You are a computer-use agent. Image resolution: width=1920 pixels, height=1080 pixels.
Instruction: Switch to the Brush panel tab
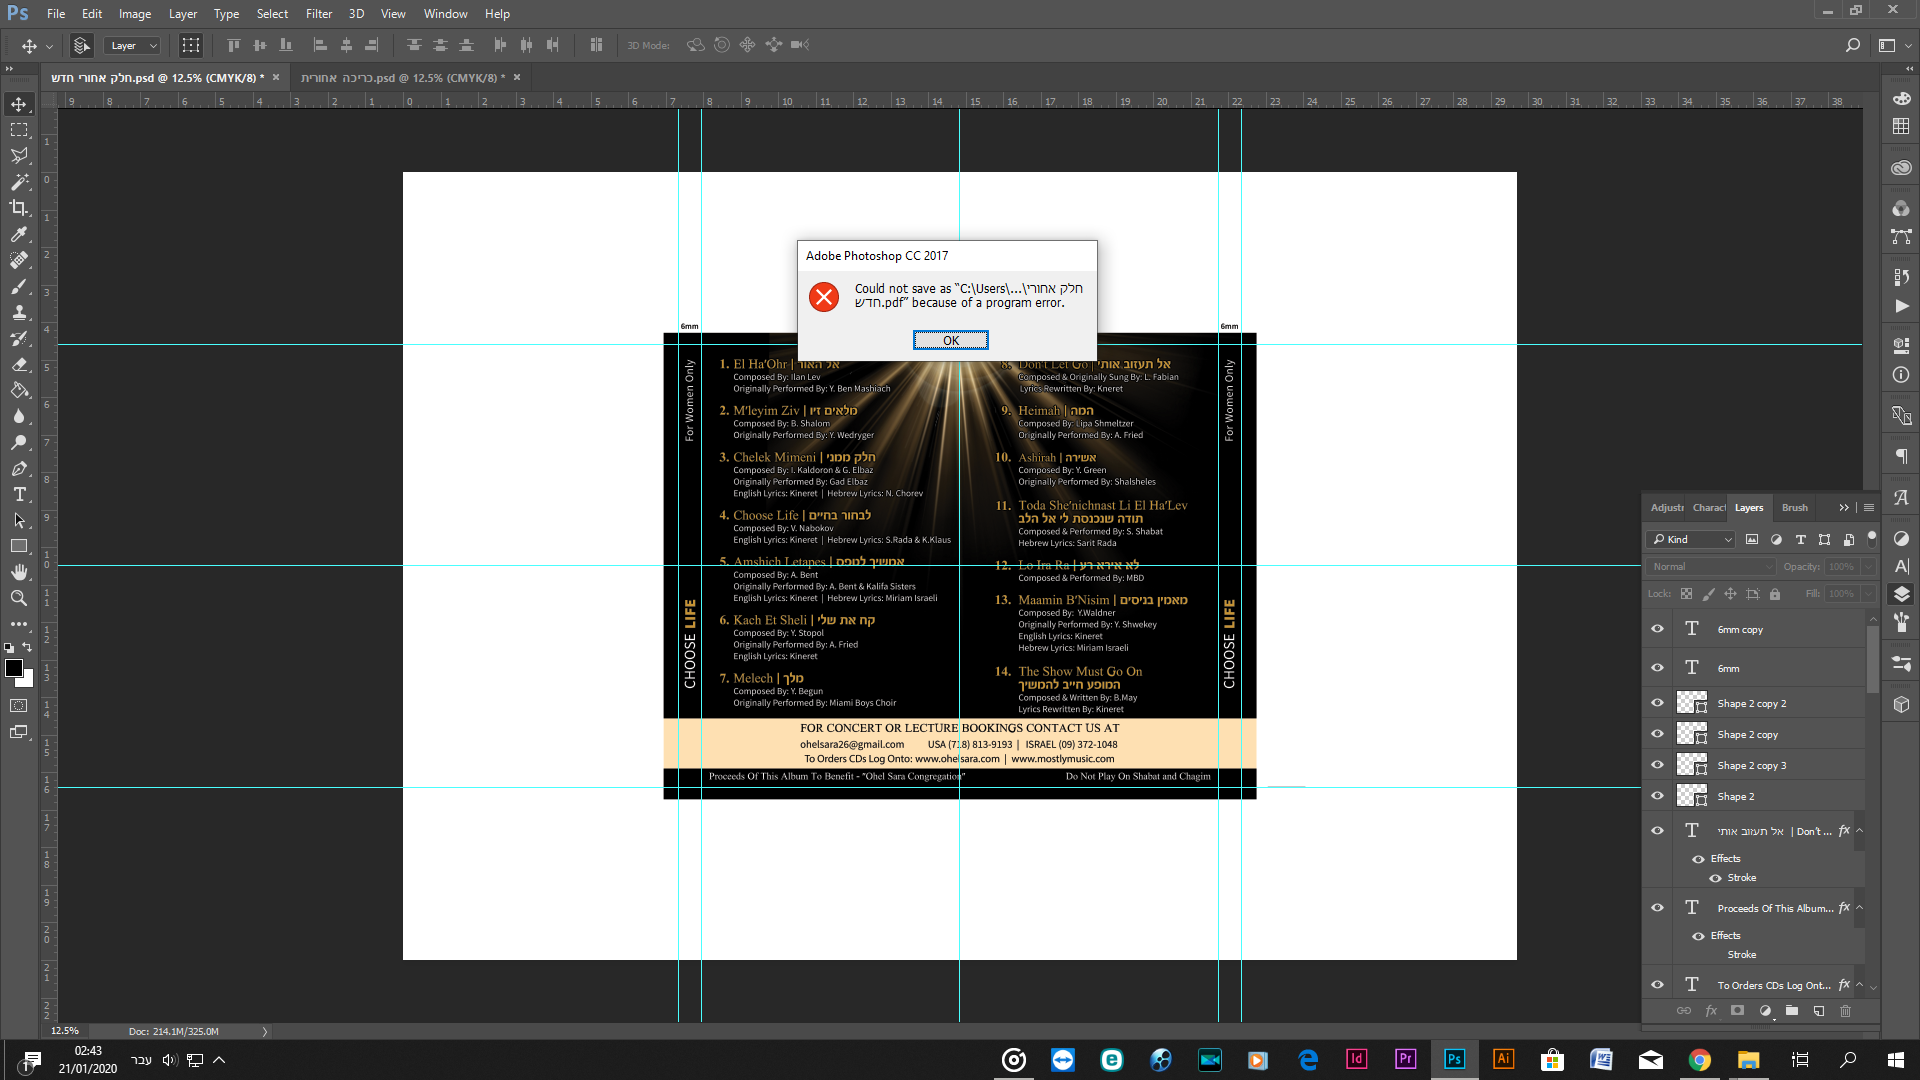1794,508
